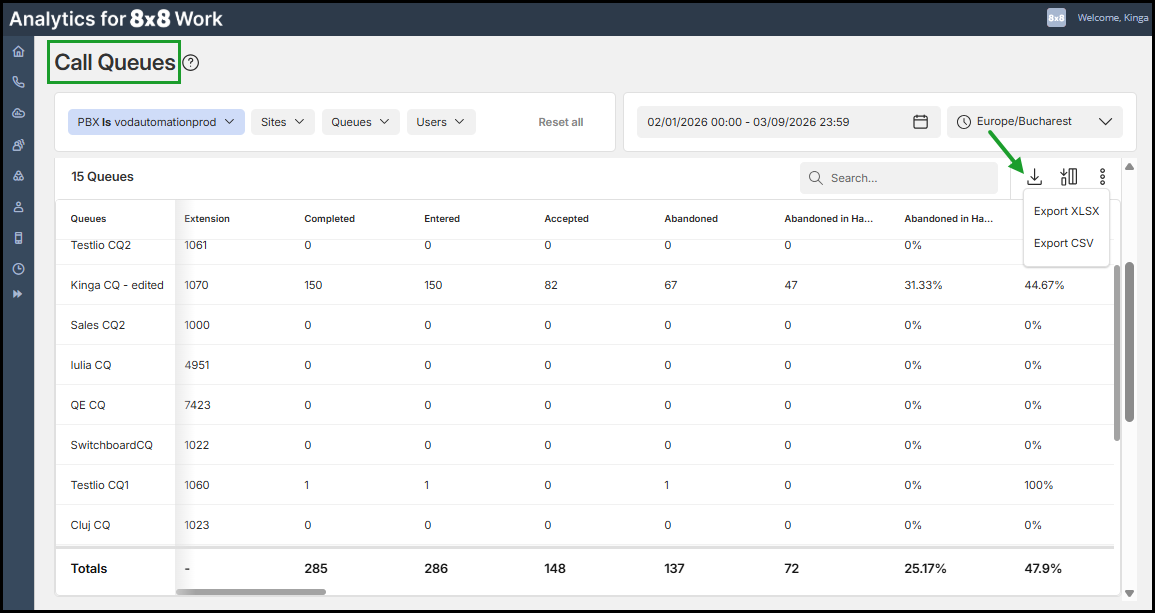The height and width of the screenshot is (613, 1155).
Task: Open the phone calls sidebar icon
Action: tap(18, 82)
